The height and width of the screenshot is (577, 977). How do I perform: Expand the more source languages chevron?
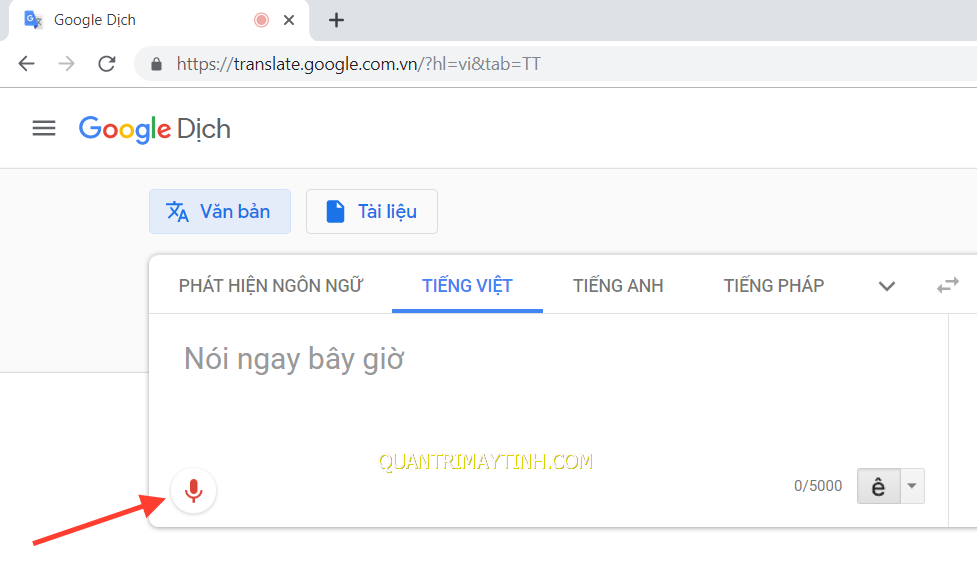(x=887, y=286)
